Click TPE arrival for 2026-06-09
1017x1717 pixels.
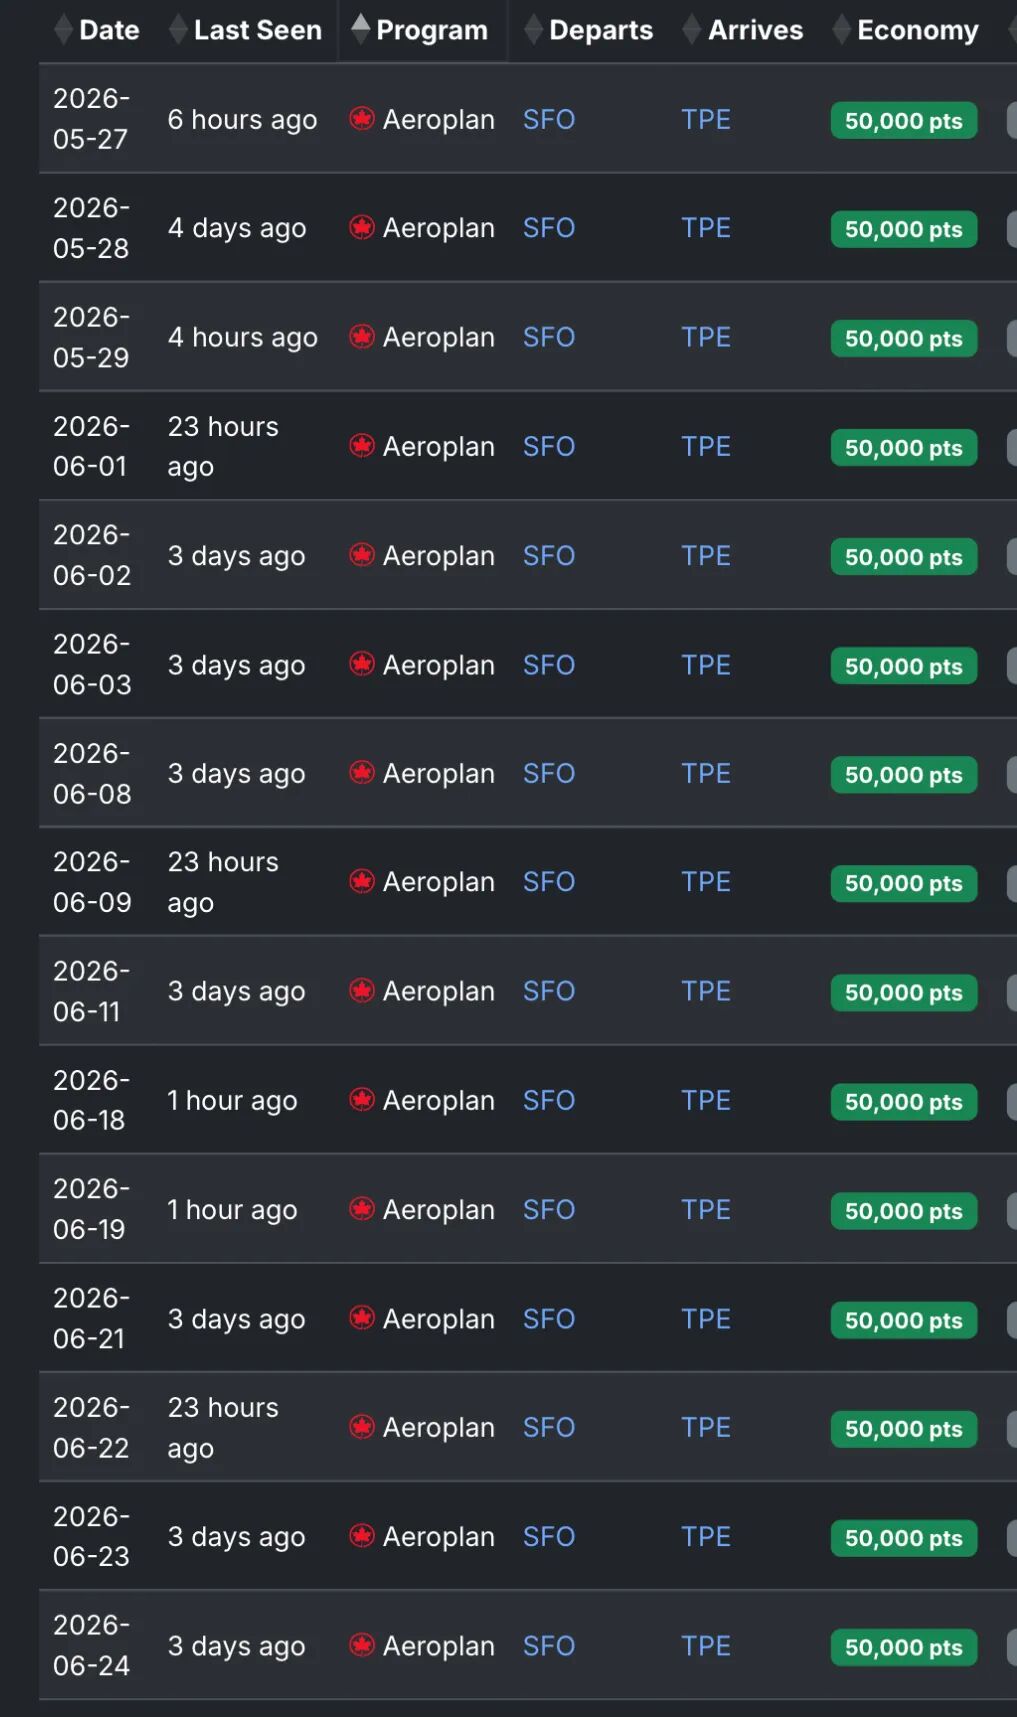coord(706,882)
